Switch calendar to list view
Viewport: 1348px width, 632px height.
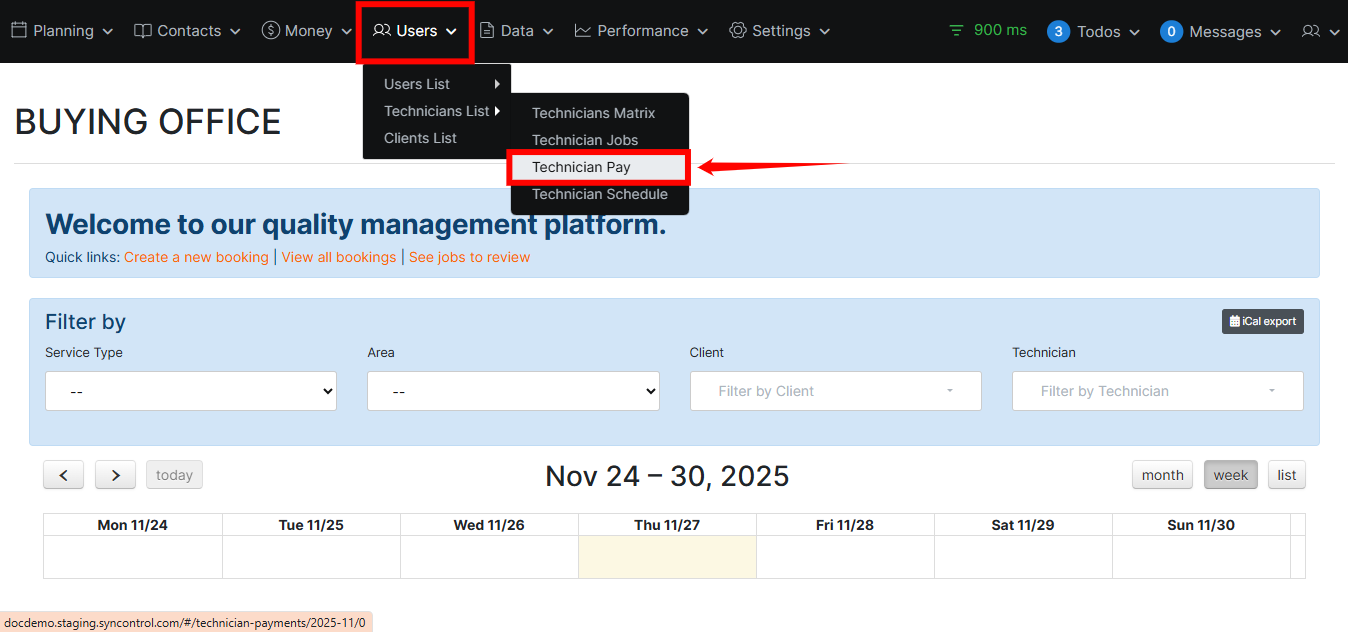pyautogui.click(x=1286, y=475)
